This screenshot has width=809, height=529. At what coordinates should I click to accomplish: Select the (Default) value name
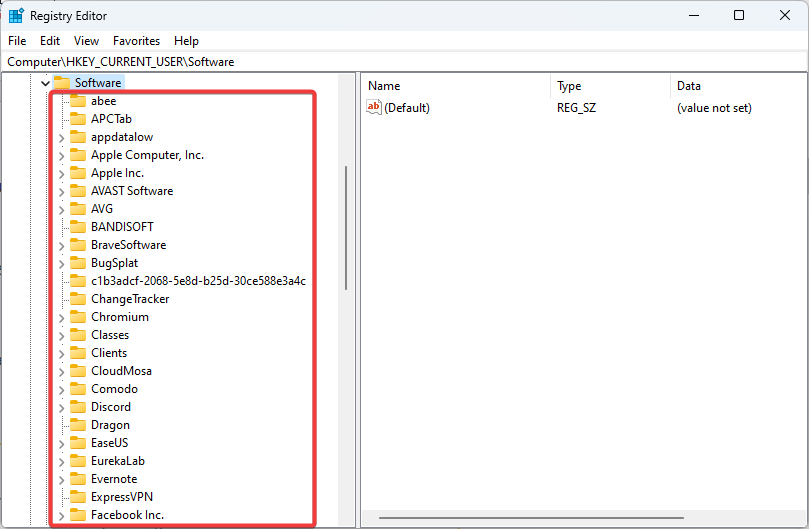click(407, 107)
